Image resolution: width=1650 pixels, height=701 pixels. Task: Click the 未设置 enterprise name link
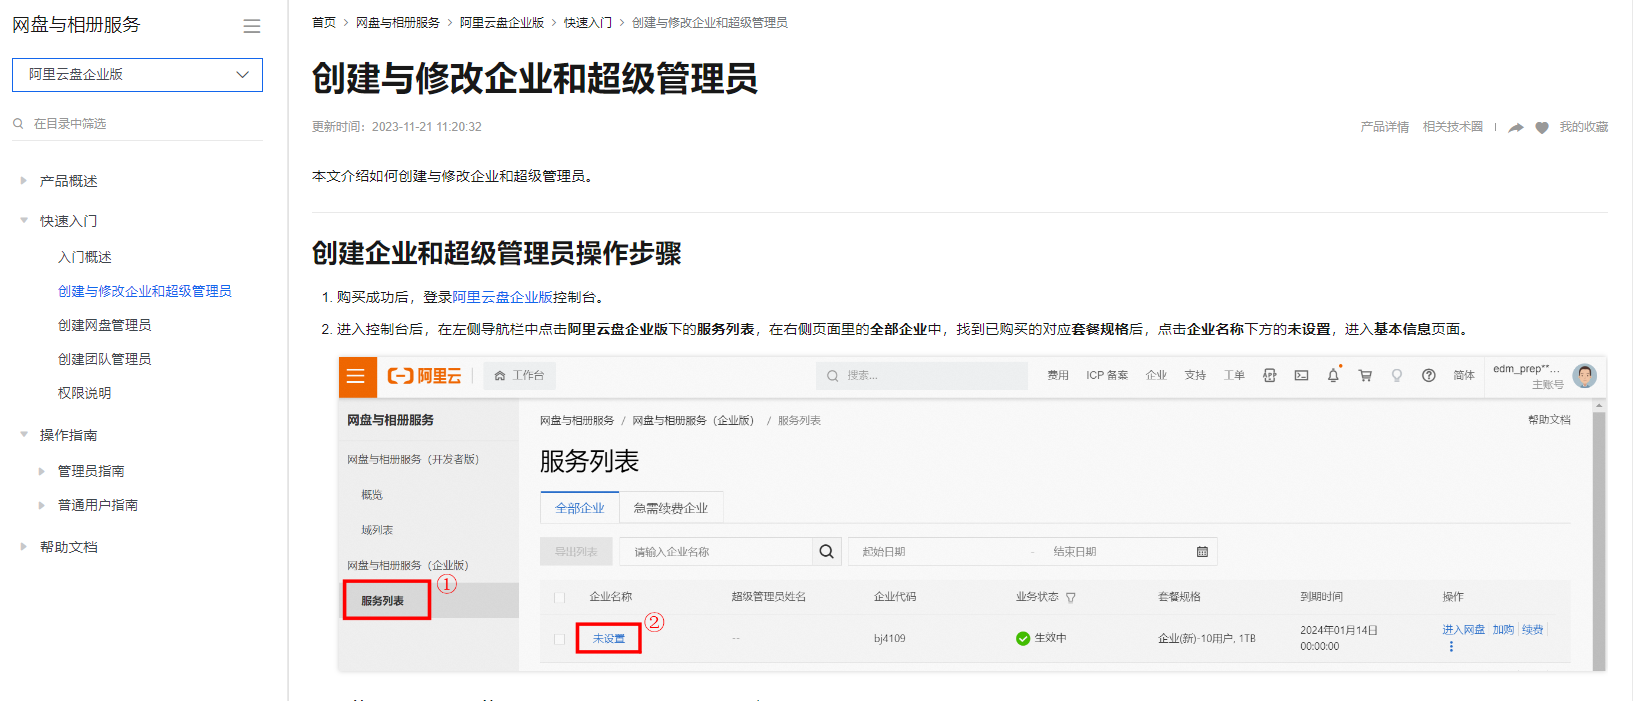(609, 639)
